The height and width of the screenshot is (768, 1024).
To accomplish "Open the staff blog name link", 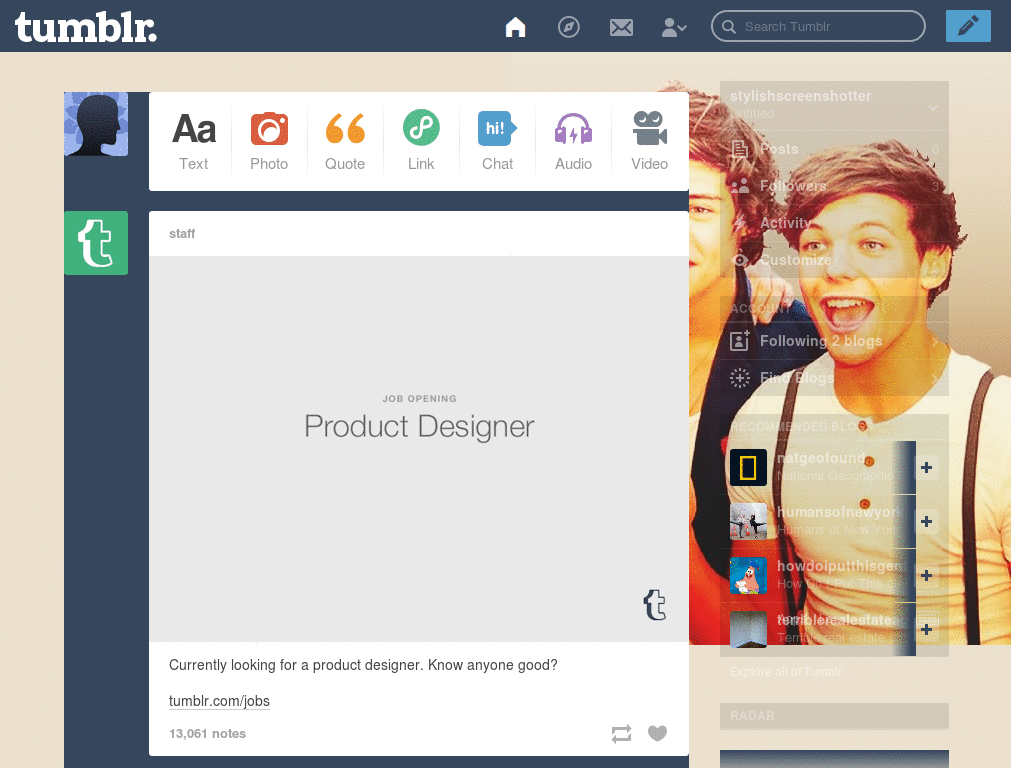I will click(x=182, y=234).
